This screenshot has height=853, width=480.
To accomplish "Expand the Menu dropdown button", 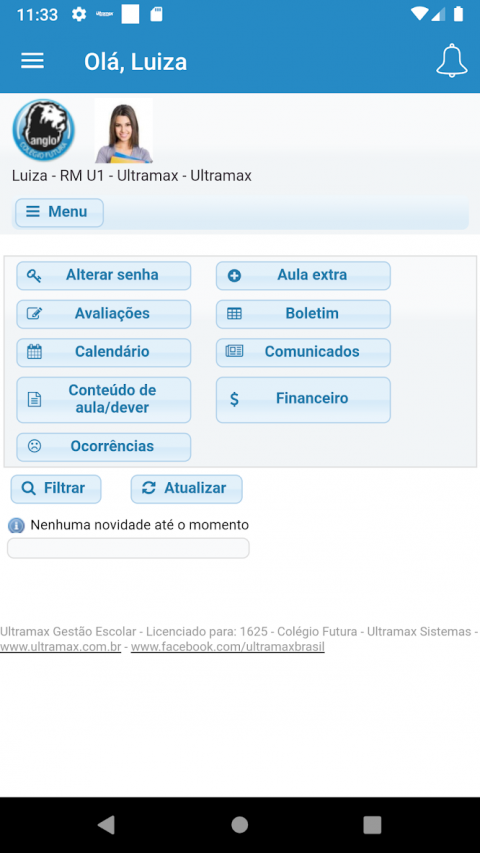I will click(59, 212).
